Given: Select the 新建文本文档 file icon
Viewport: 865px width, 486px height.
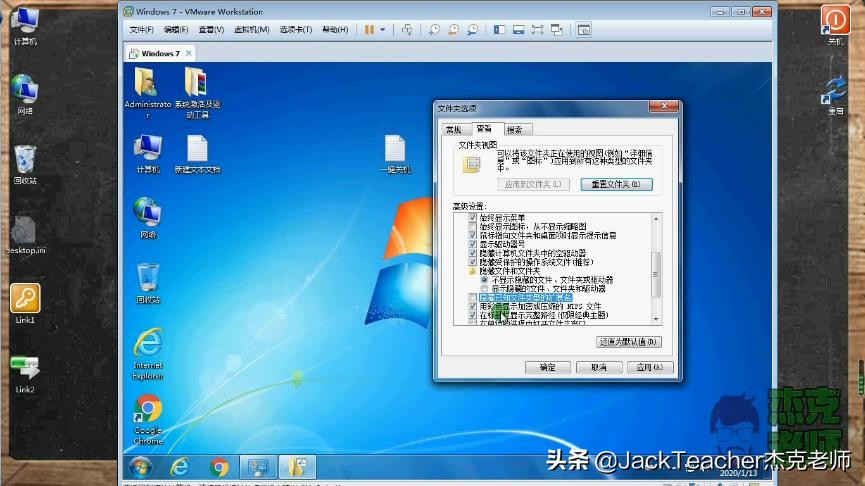Looking at the screenshot, I should (x=197, y=154).
